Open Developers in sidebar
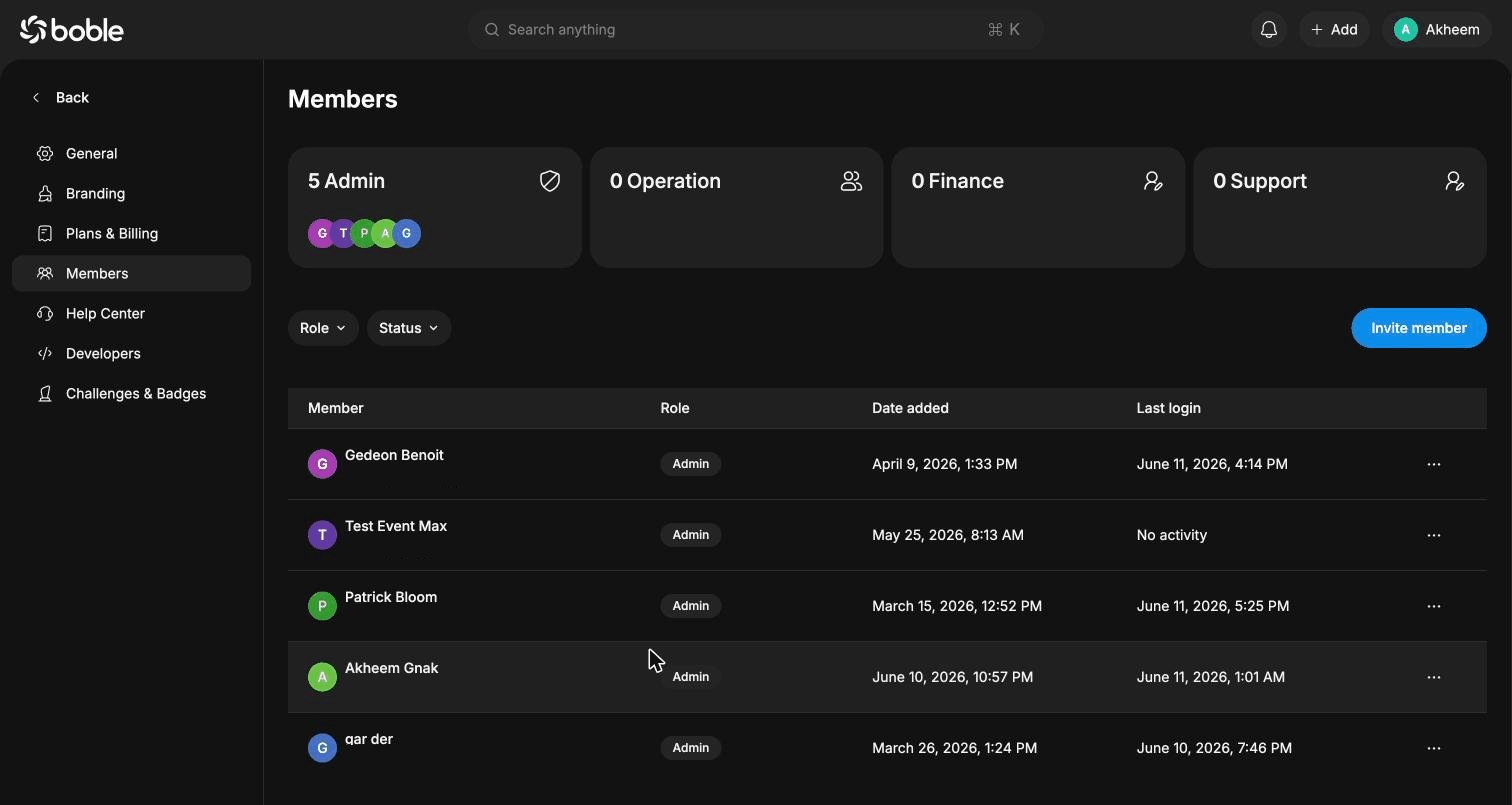 click(x=131, y=353)
